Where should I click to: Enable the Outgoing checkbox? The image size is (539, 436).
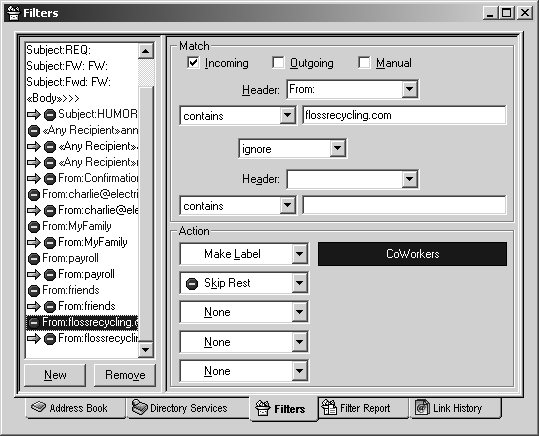click(x=278, y=63)
